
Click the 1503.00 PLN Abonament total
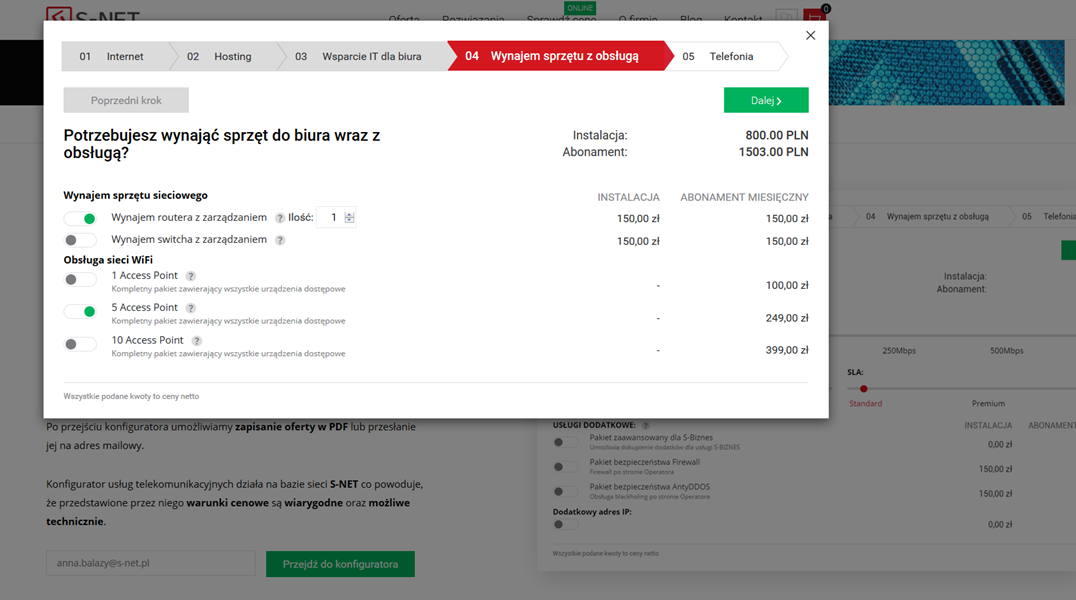pos(773,152)
